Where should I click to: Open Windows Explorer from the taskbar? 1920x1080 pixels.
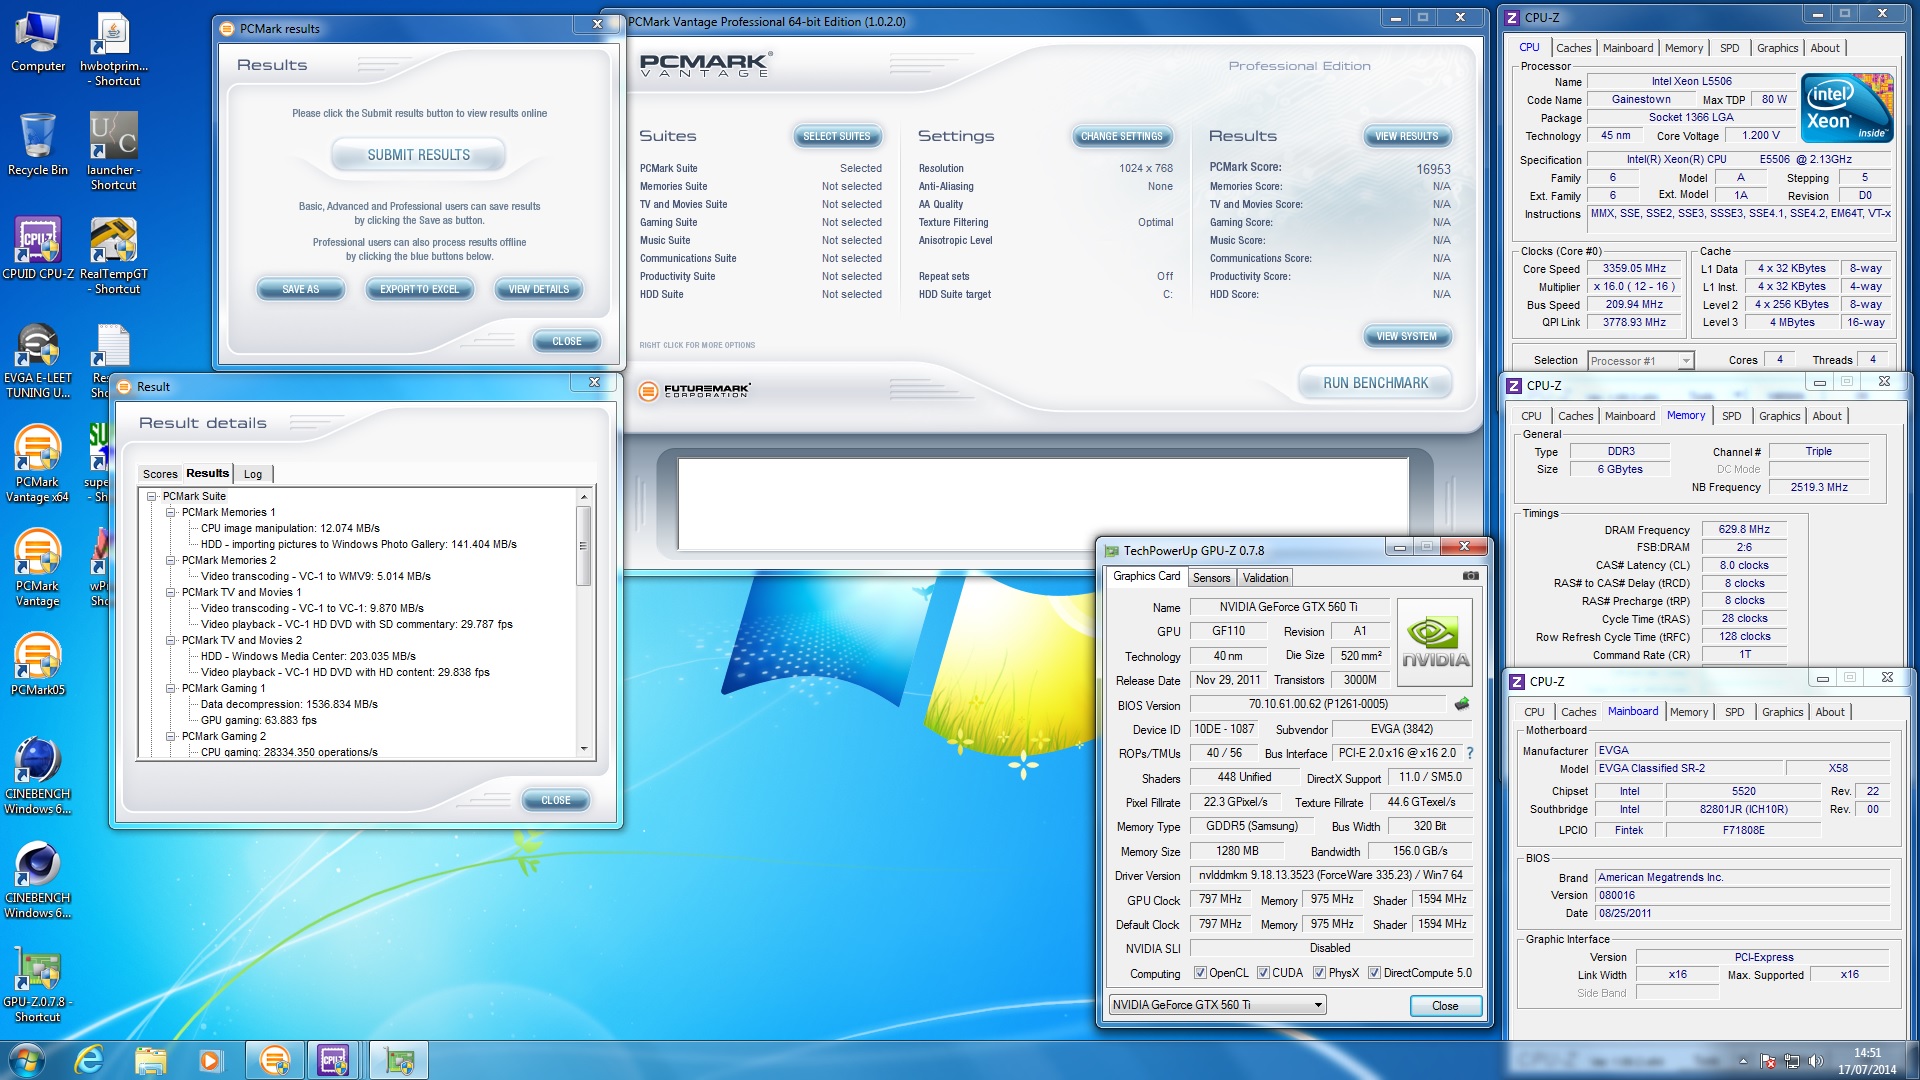(x=150, y=1060)
